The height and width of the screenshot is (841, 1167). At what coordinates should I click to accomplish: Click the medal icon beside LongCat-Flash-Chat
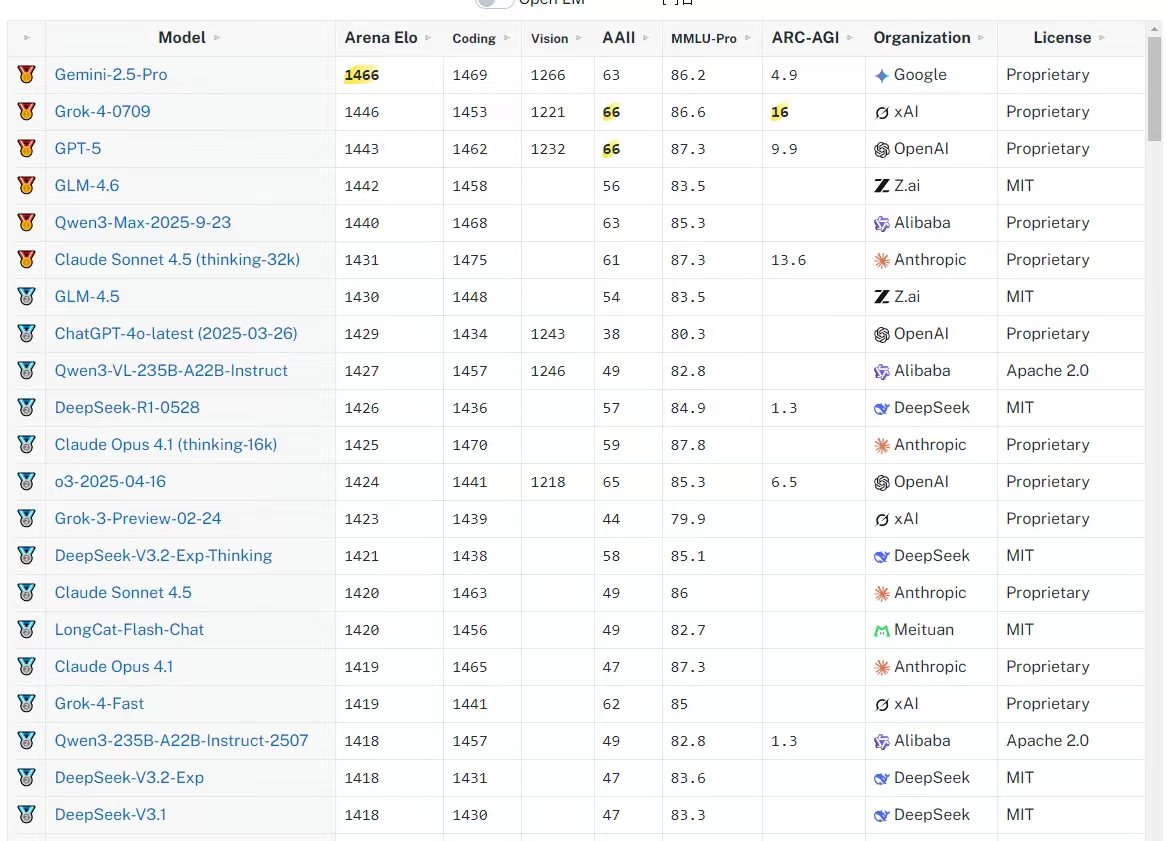click(27, 629)
